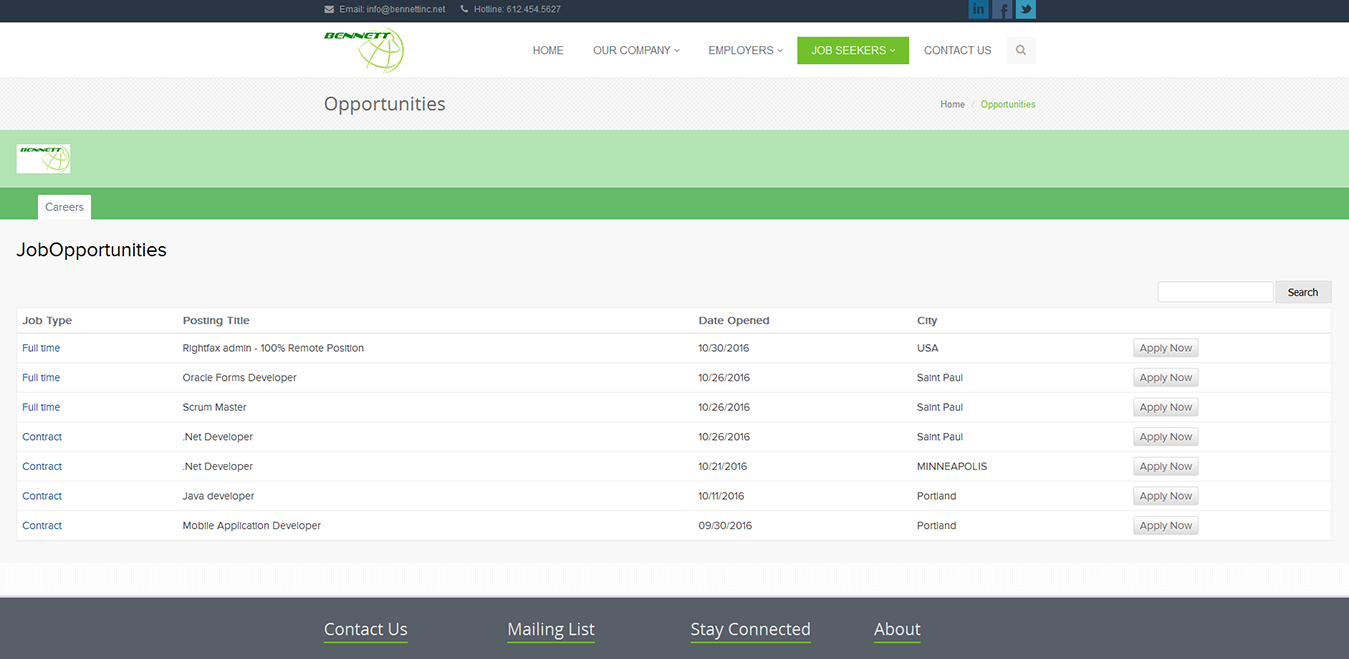1349x659 pixels.
Task: Click the Bennett globe logo in header
Action: click(364, 50)
